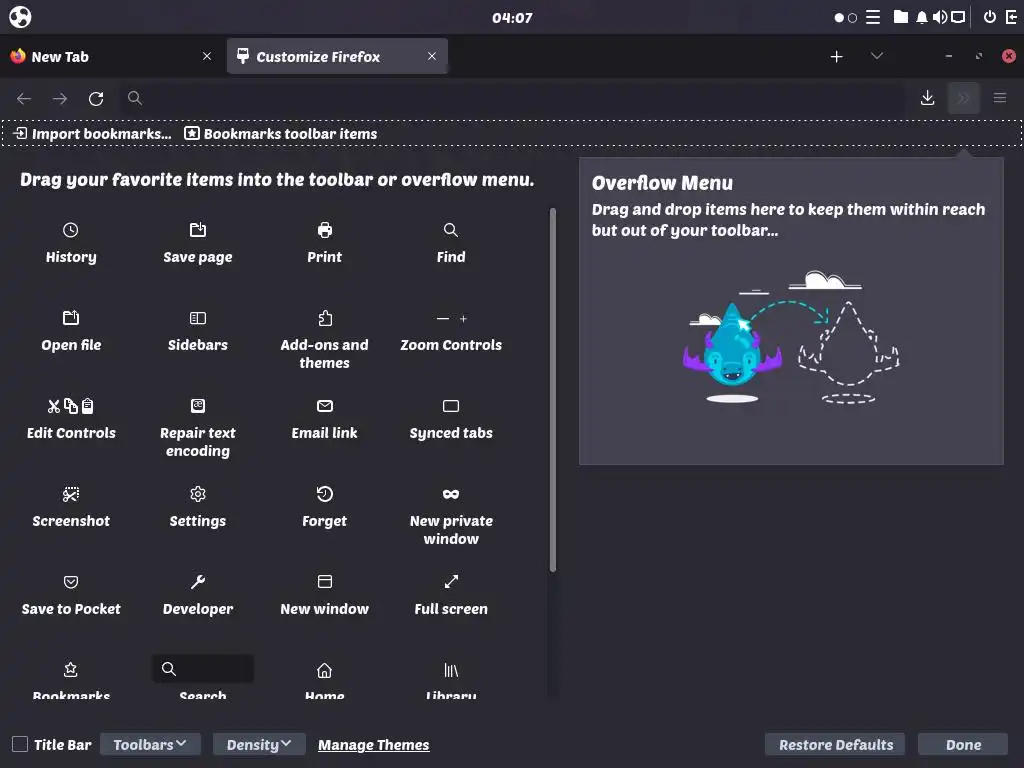Click Bookmarks toolbar items placeholder
The image size is (1024, 768).
[x=281, y=134]
